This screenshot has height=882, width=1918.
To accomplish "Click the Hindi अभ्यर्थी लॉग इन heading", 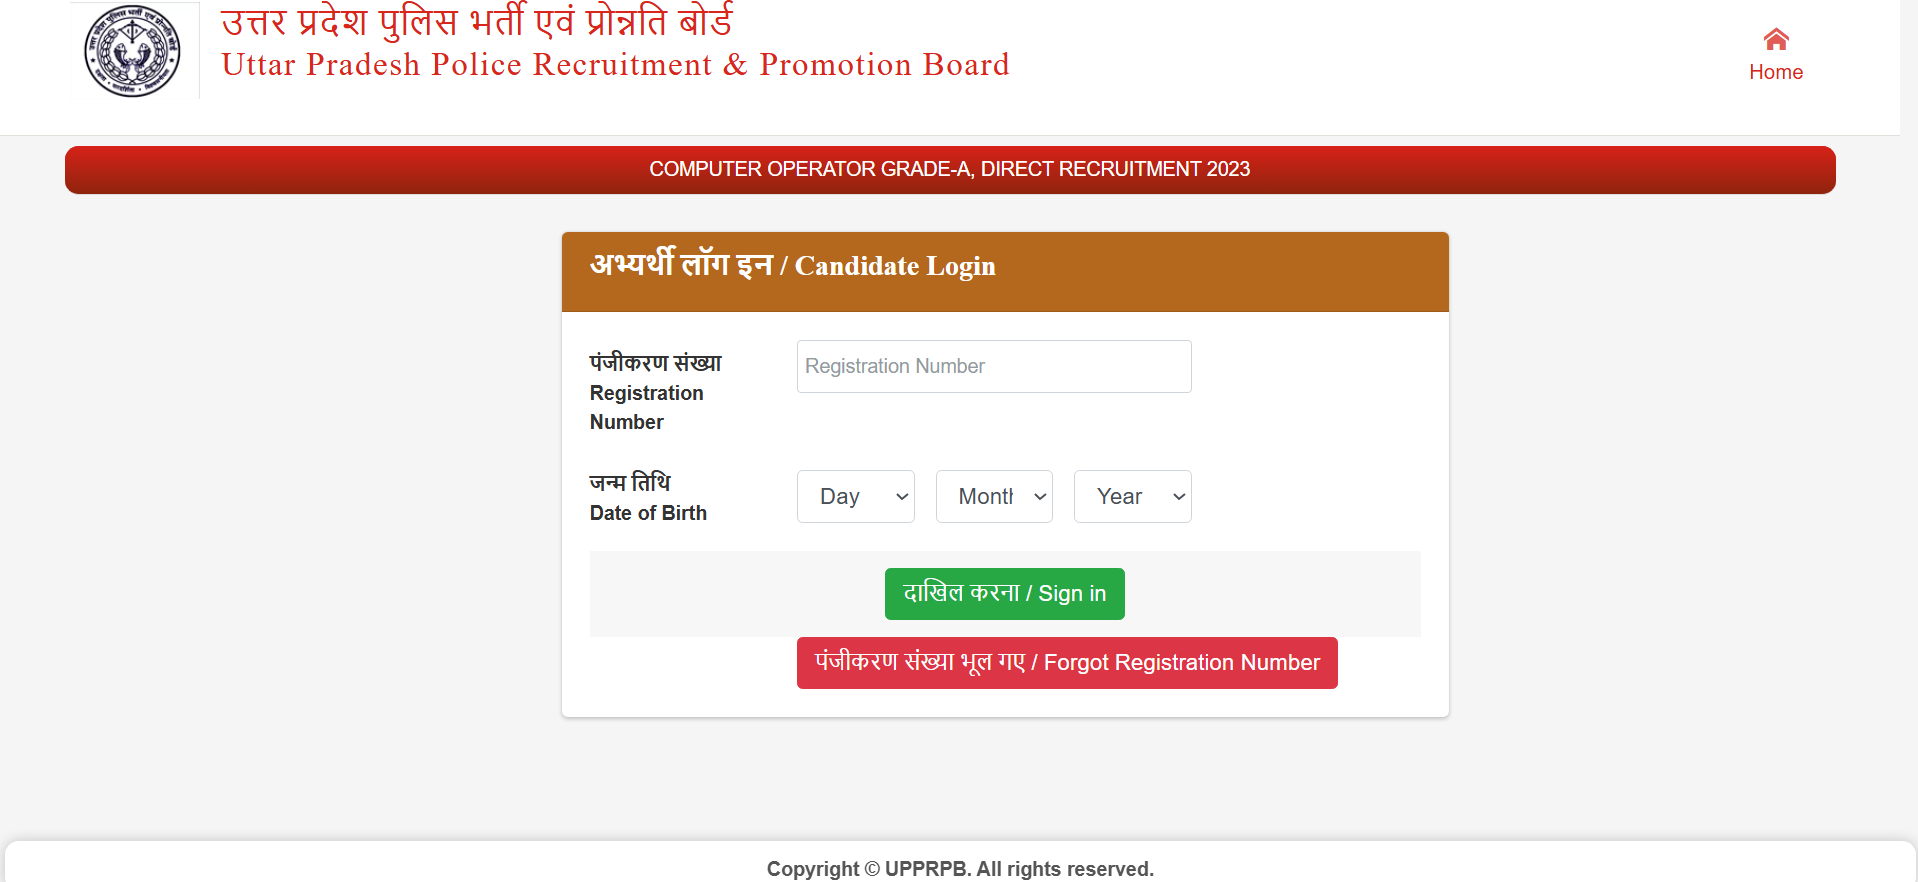I will [x=681, y=265].
